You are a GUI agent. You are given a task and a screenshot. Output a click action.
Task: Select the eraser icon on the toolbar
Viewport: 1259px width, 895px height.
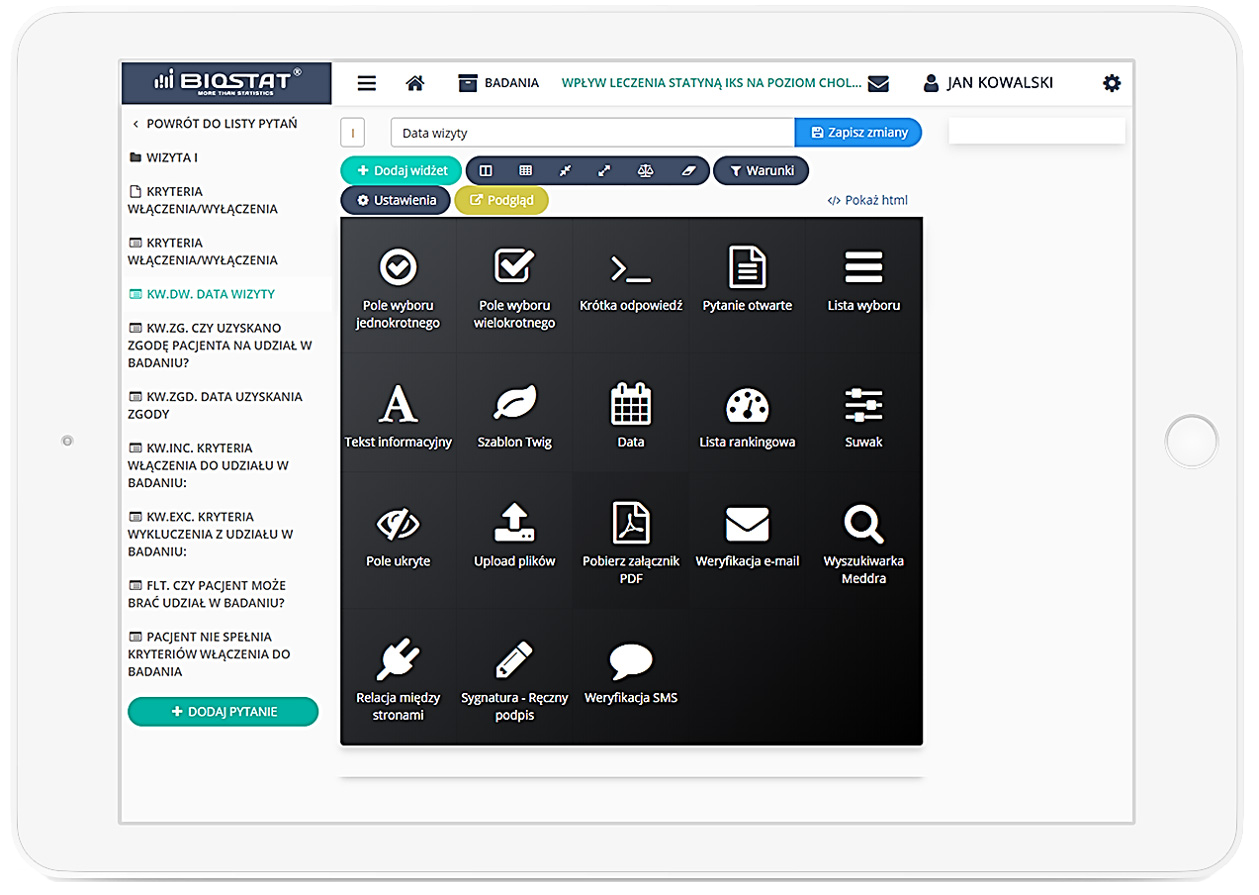click(x=688, y=170)
